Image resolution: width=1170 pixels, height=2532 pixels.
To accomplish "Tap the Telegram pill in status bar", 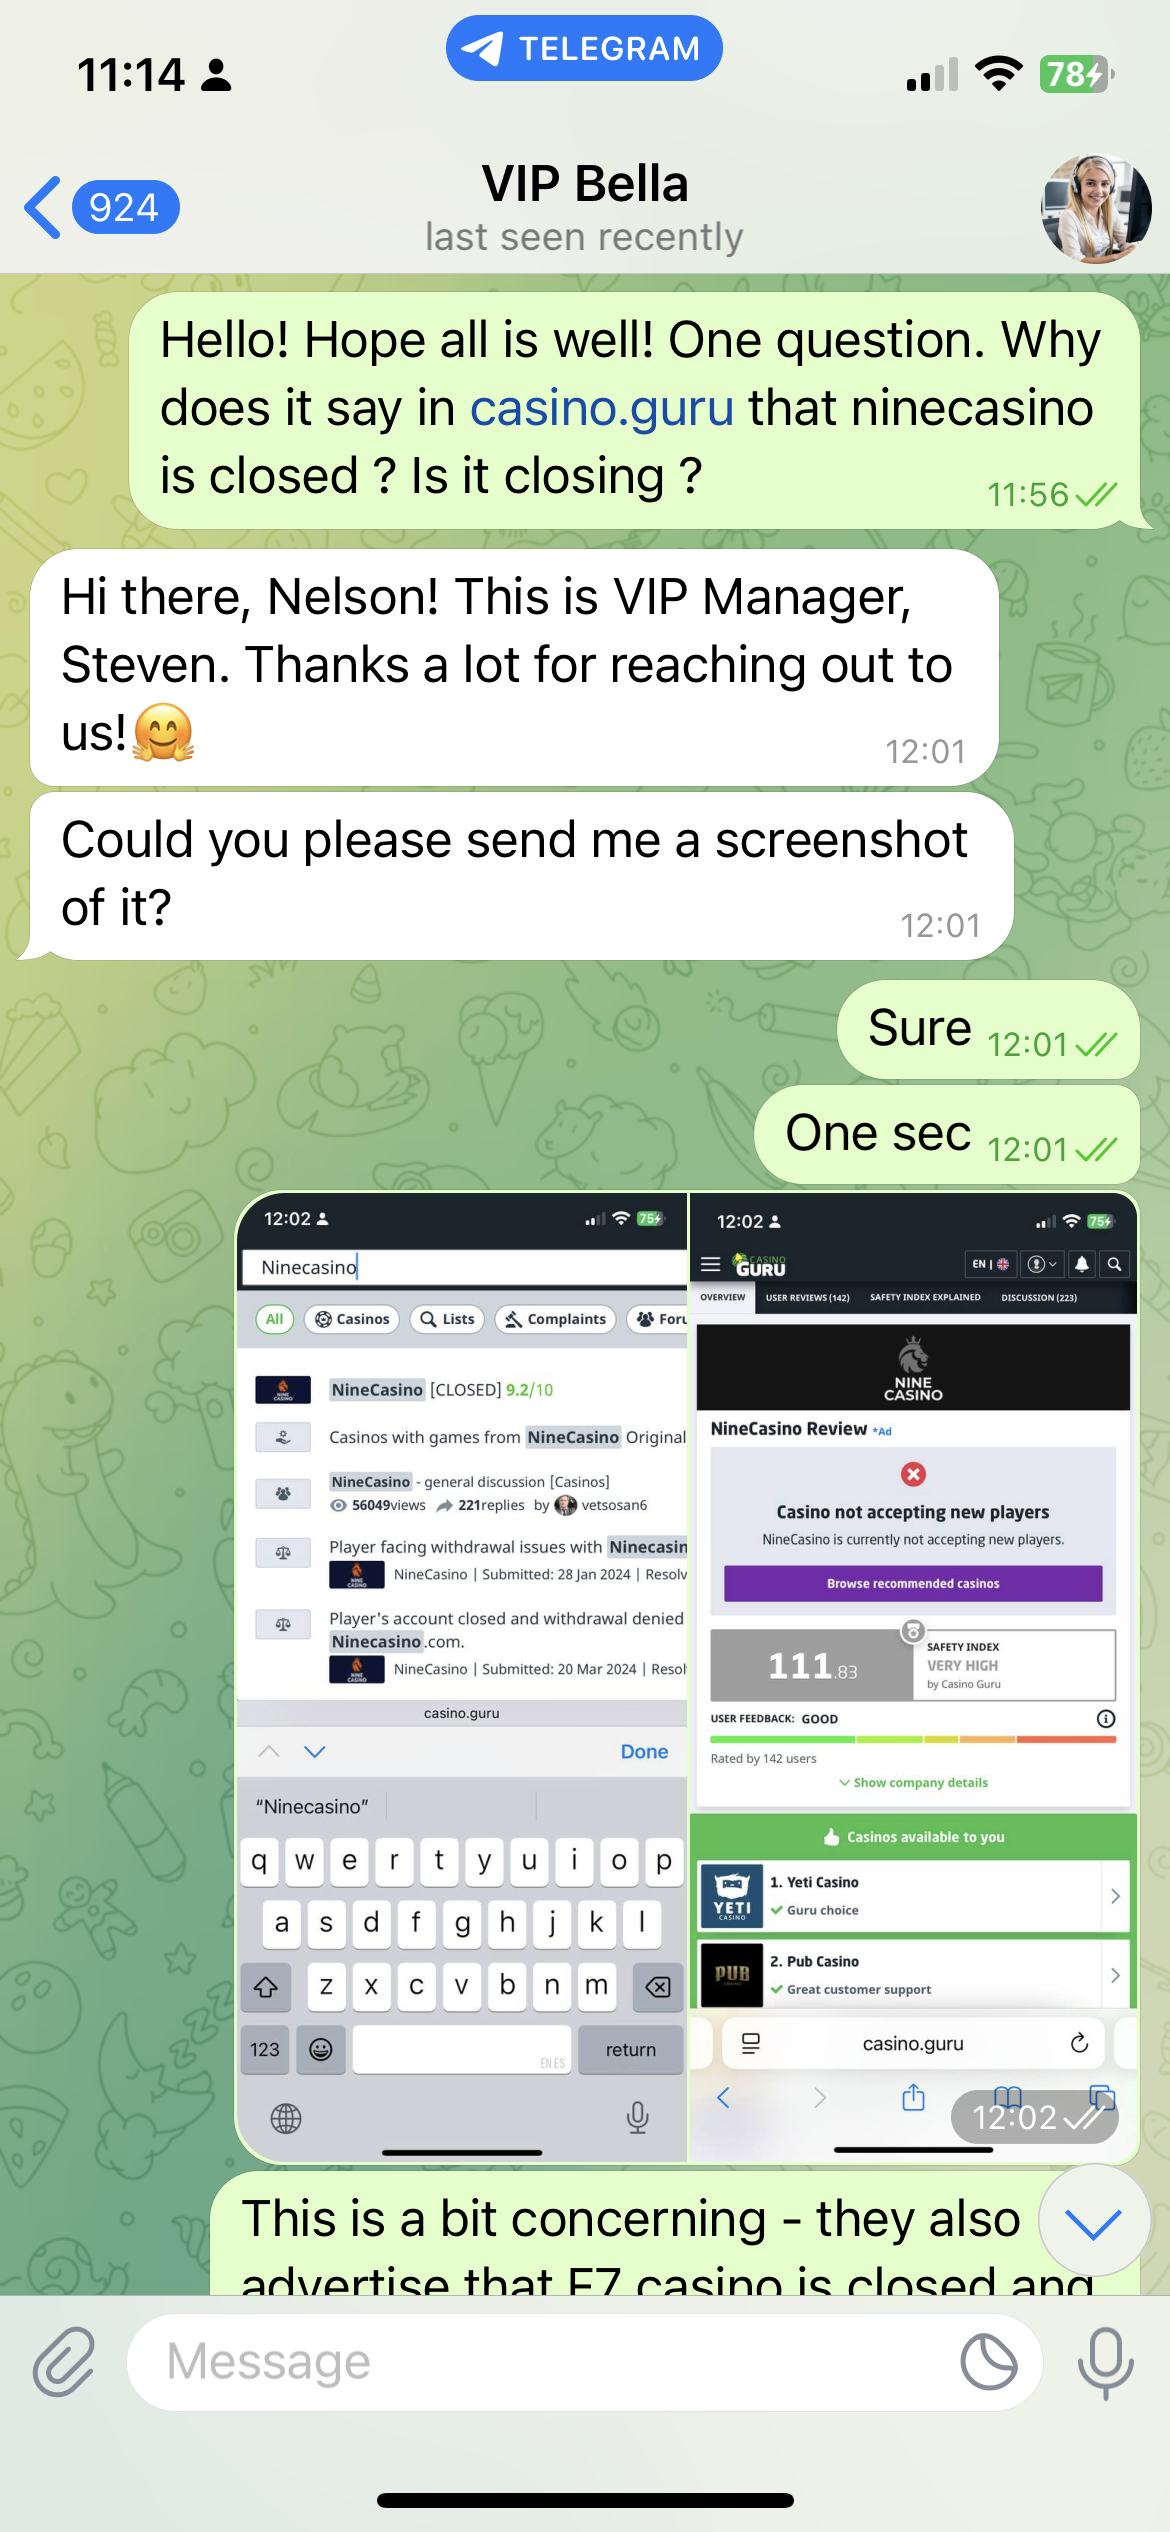I will point(584,48).
